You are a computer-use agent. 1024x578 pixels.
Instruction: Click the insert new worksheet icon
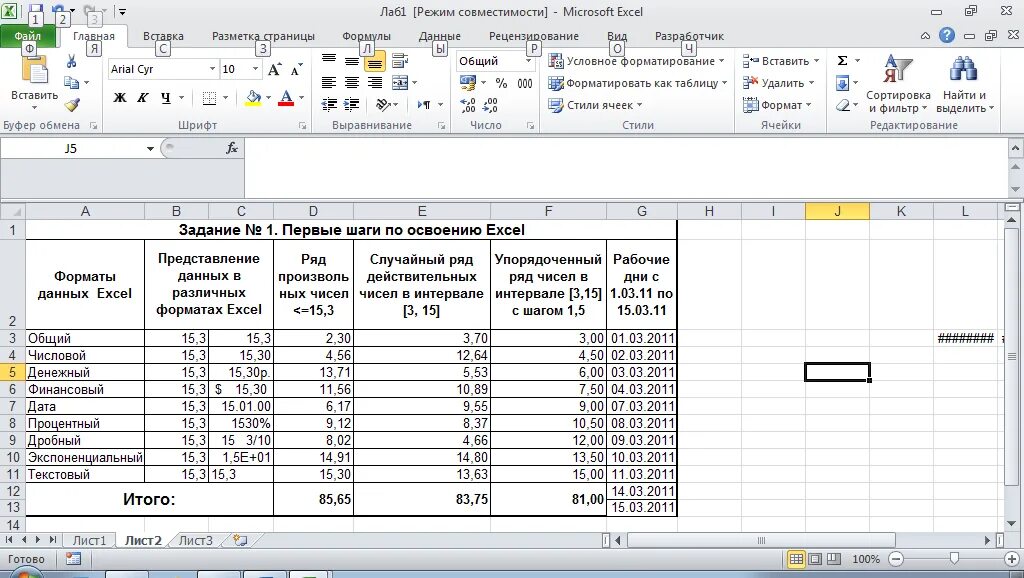pos(240,541)
